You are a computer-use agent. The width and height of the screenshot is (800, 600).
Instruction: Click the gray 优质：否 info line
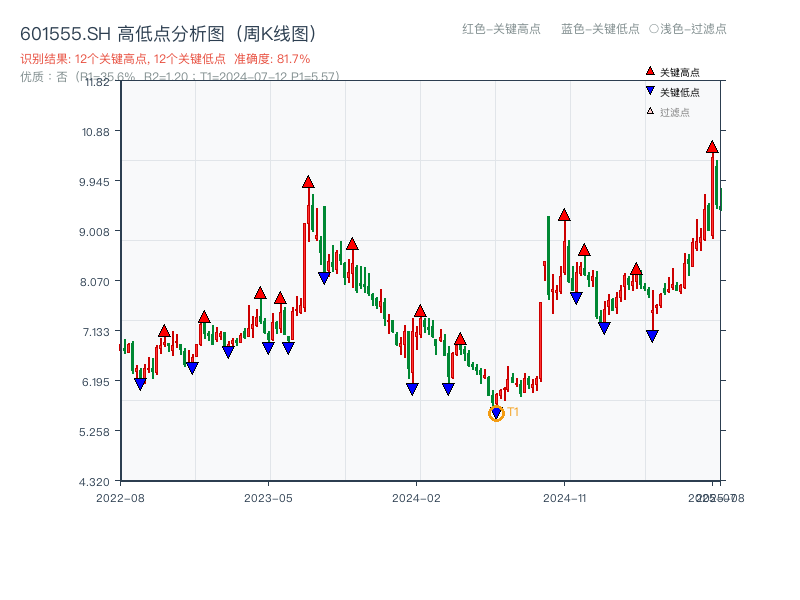tap(180, 77)
